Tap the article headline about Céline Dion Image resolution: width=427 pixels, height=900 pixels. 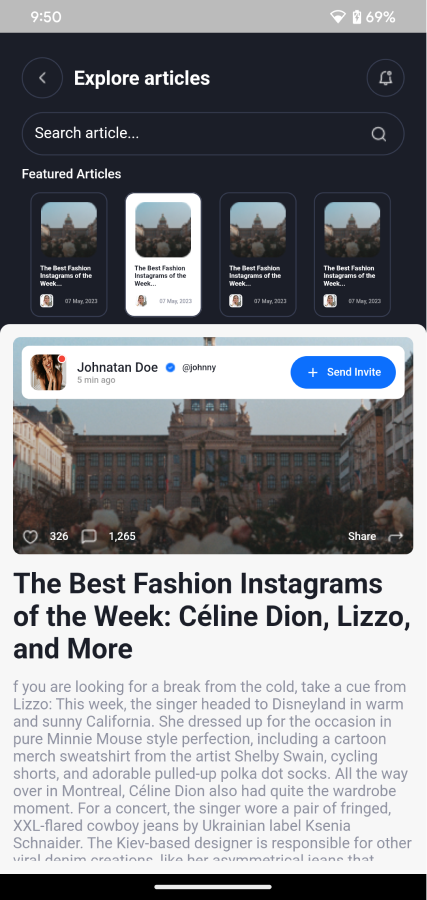point(212,616)
